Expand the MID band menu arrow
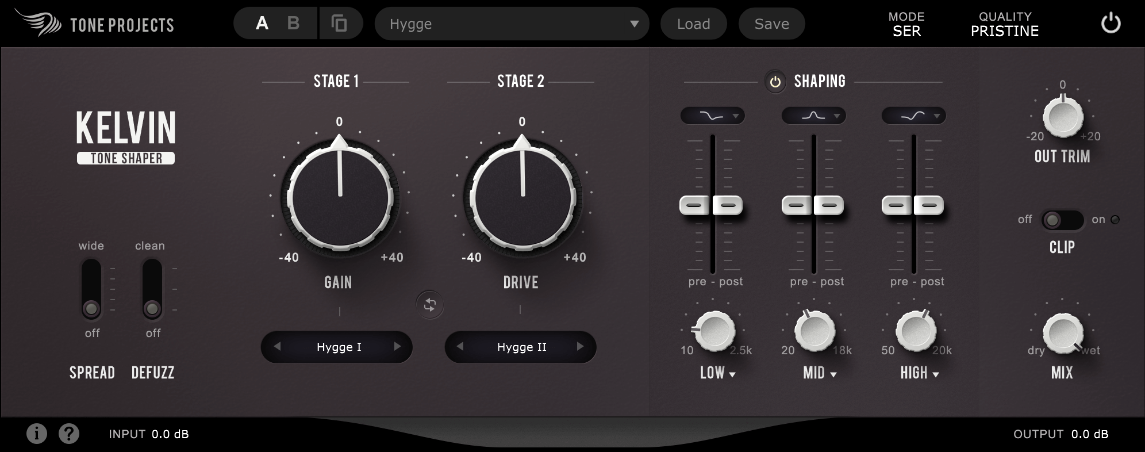The width and height of the screenshot is (1145, 452). point(833,375)
